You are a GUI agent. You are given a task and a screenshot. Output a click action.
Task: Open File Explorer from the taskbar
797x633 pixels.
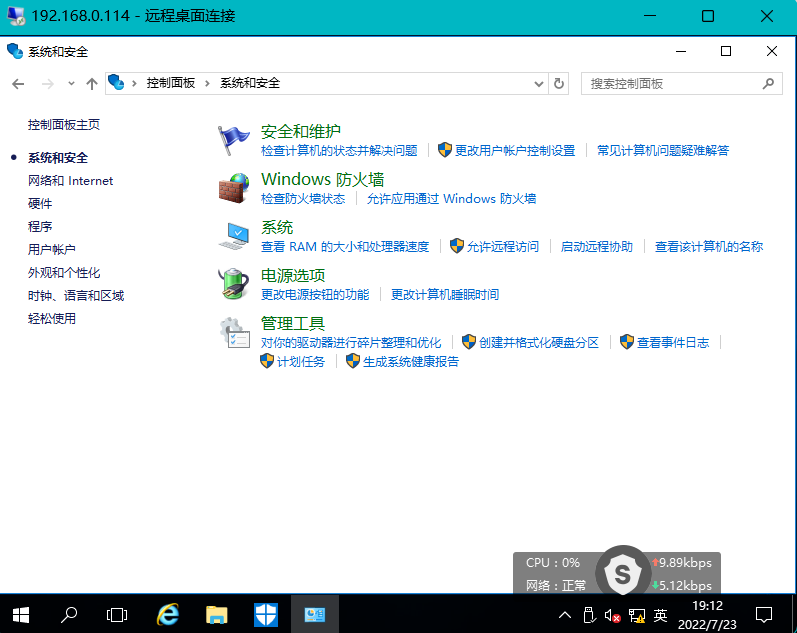point(217,615)
